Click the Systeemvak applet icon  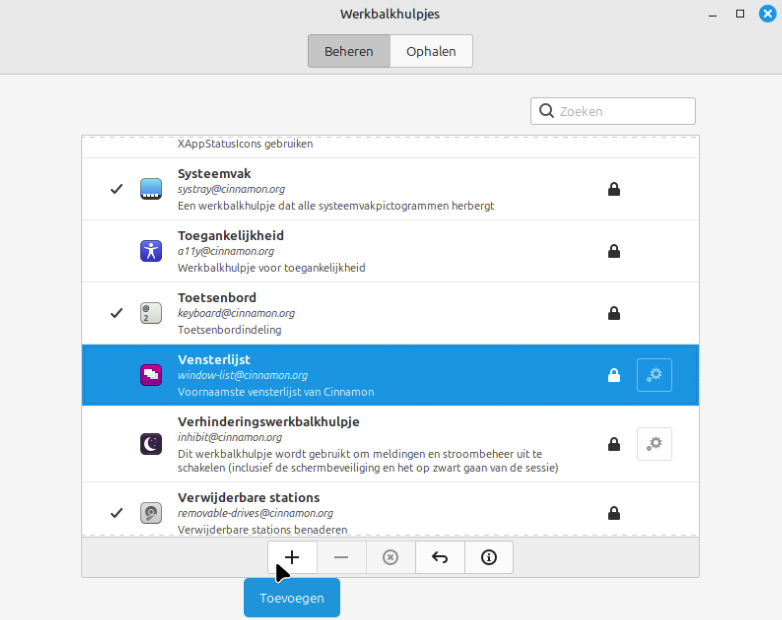pos(151,189)
